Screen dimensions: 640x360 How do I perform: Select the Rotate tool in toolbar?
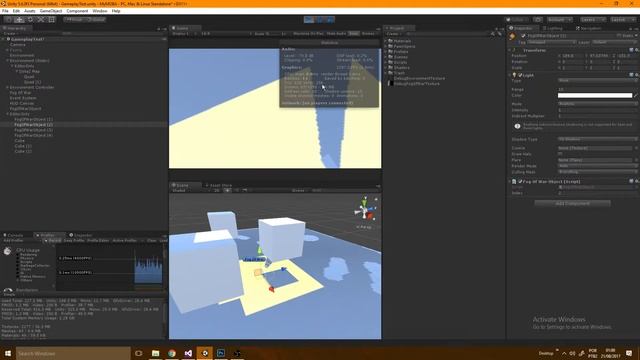(30, 19)
